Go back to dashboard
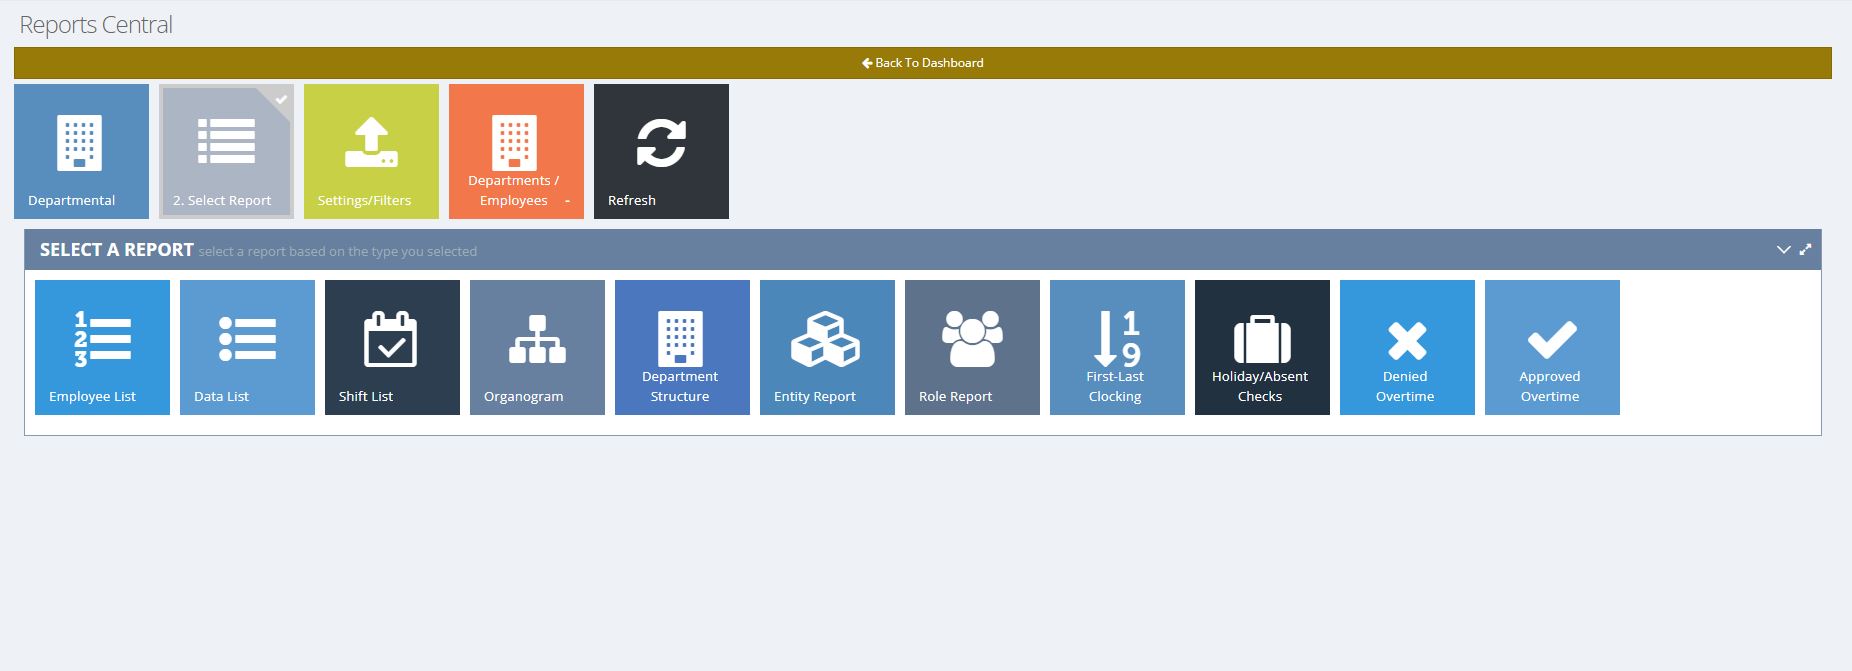1852x671 pixels. tap(922, 63)
